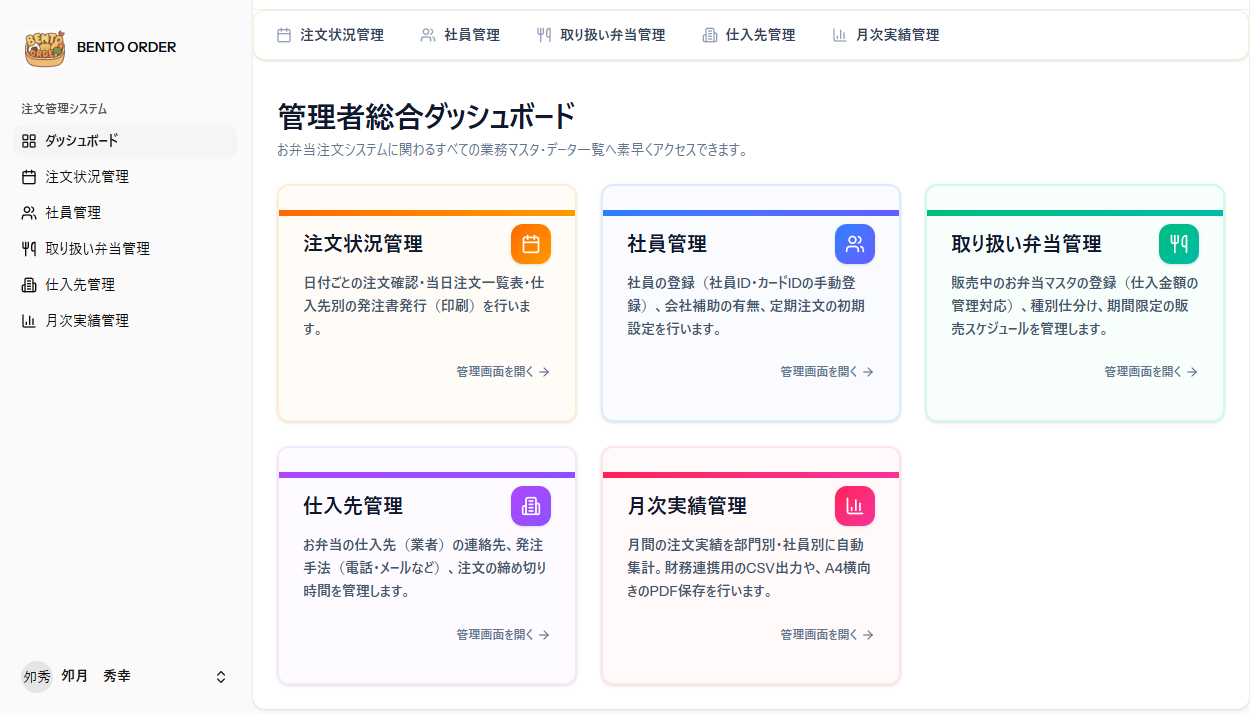Click the fork-knife icon beside sidebar 取り扱い弁当管理
This screenshot has width=1250, height=715.
pos(28,249)
